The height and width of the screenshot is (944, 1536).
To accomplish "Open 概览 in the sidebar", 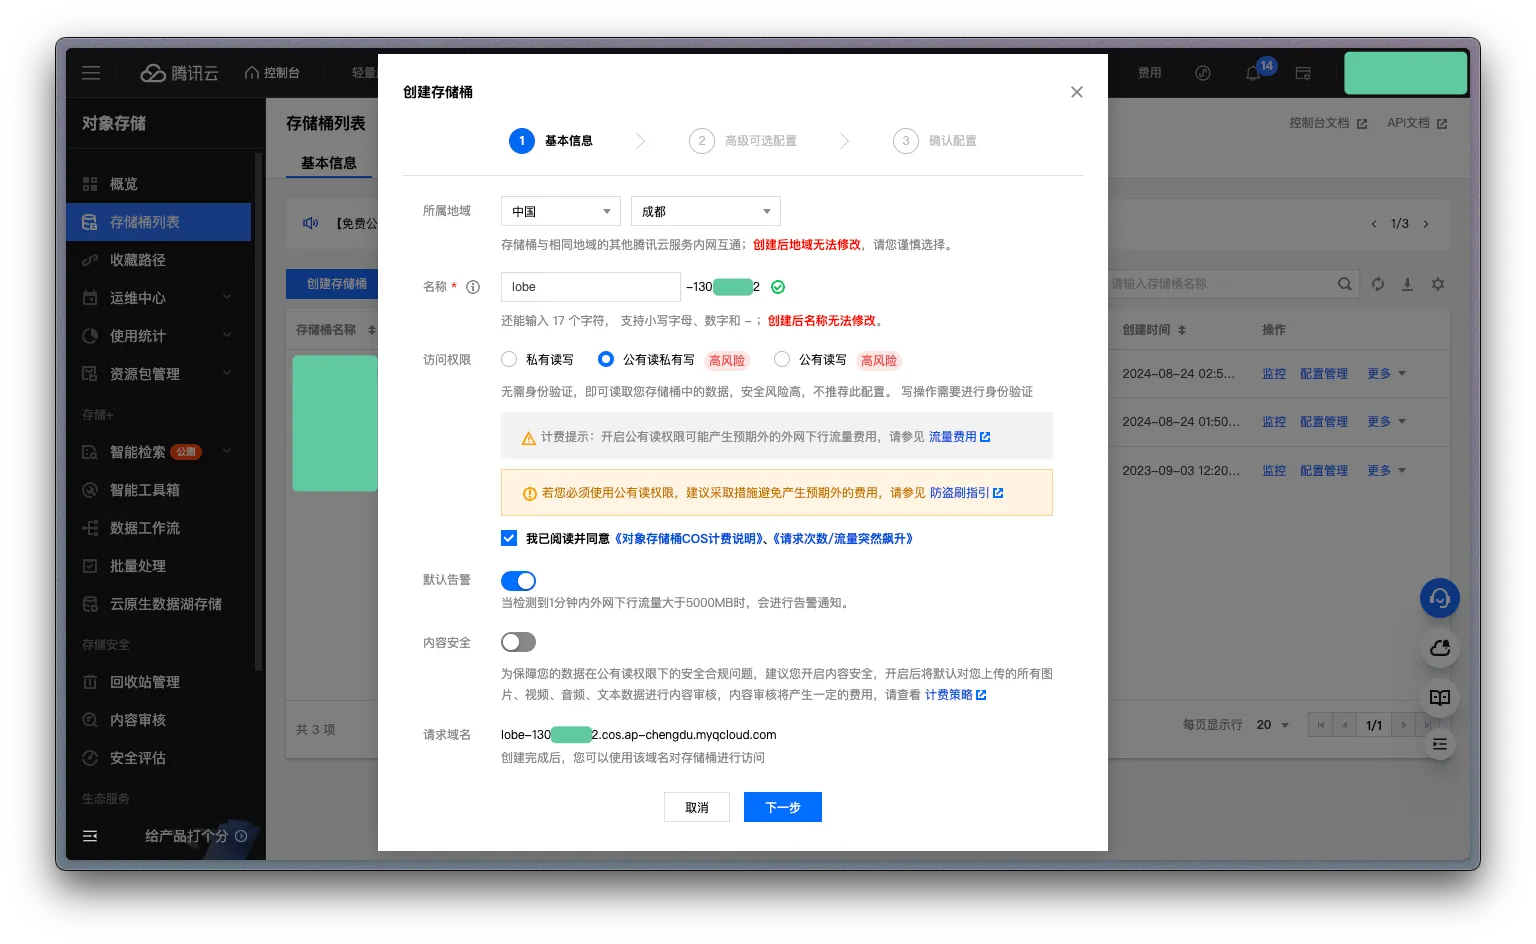I will (x=124, y=184).
